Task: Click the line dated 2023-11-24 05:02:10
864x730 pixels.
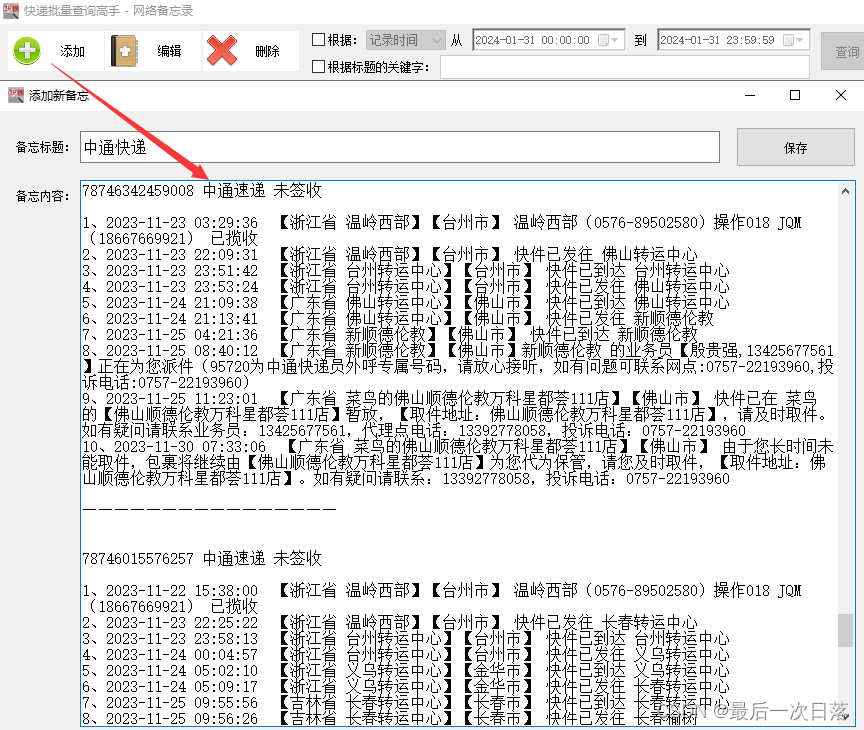Action: click(406, 671)
